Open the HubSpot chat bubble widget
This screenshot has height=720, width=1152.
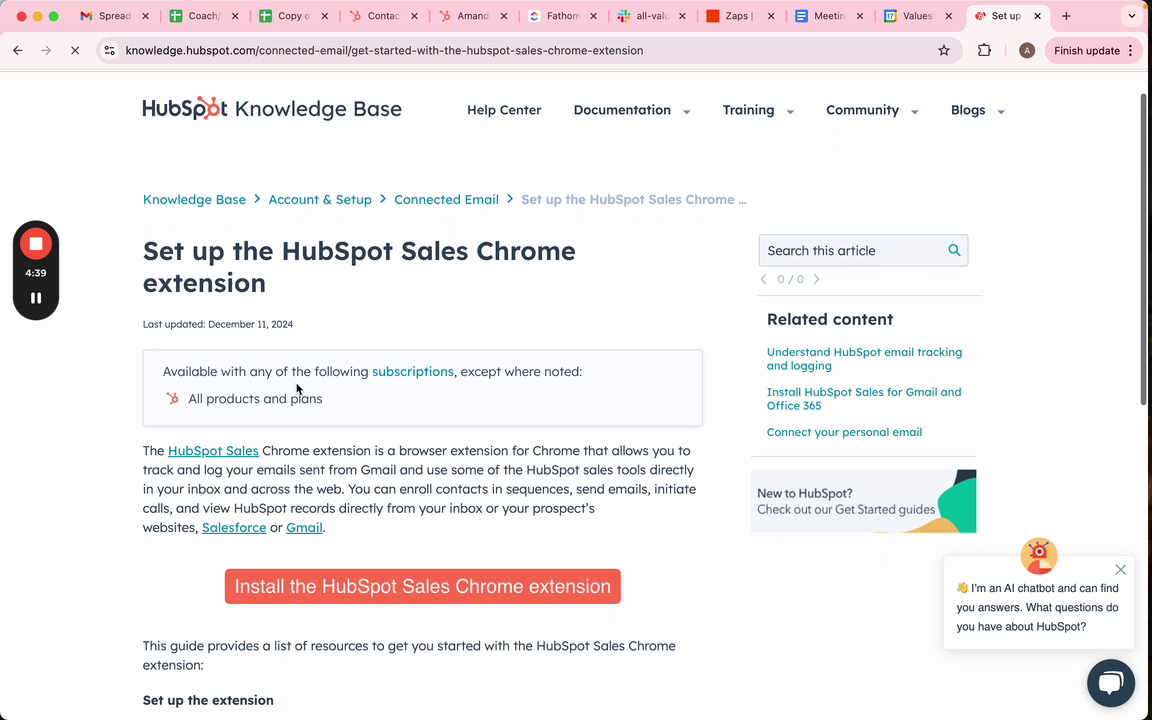pyautogui.click(x=1110, y=684)
